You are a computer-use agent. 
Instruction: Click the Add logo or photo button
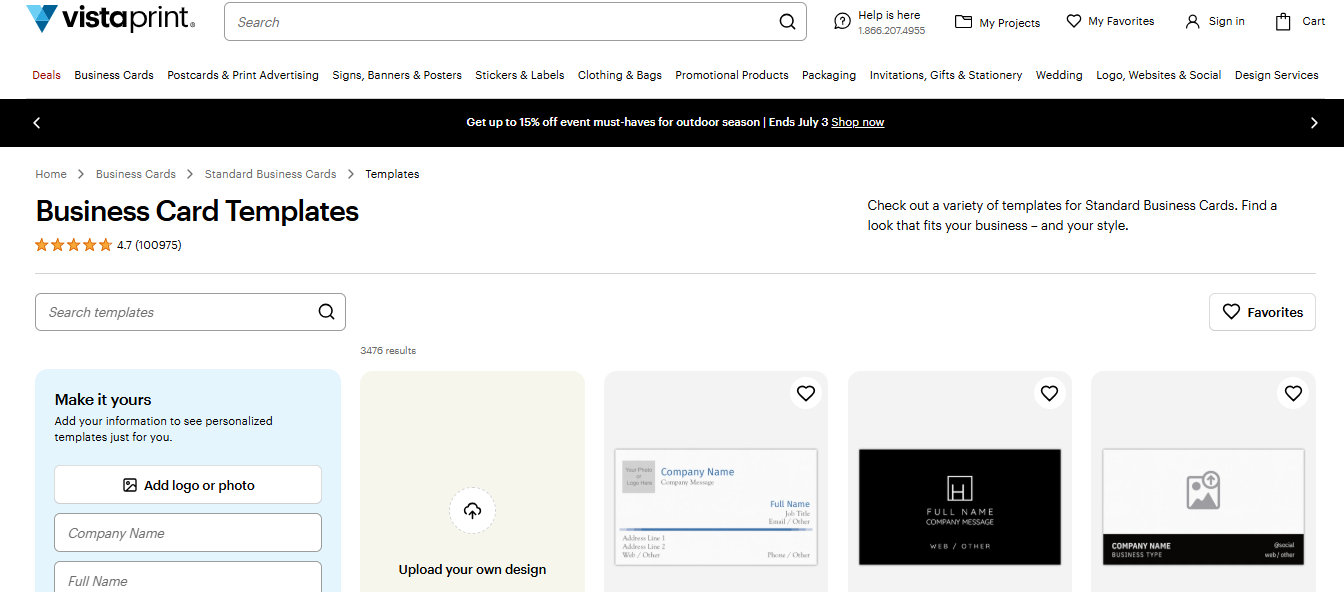tap(188, 485)
